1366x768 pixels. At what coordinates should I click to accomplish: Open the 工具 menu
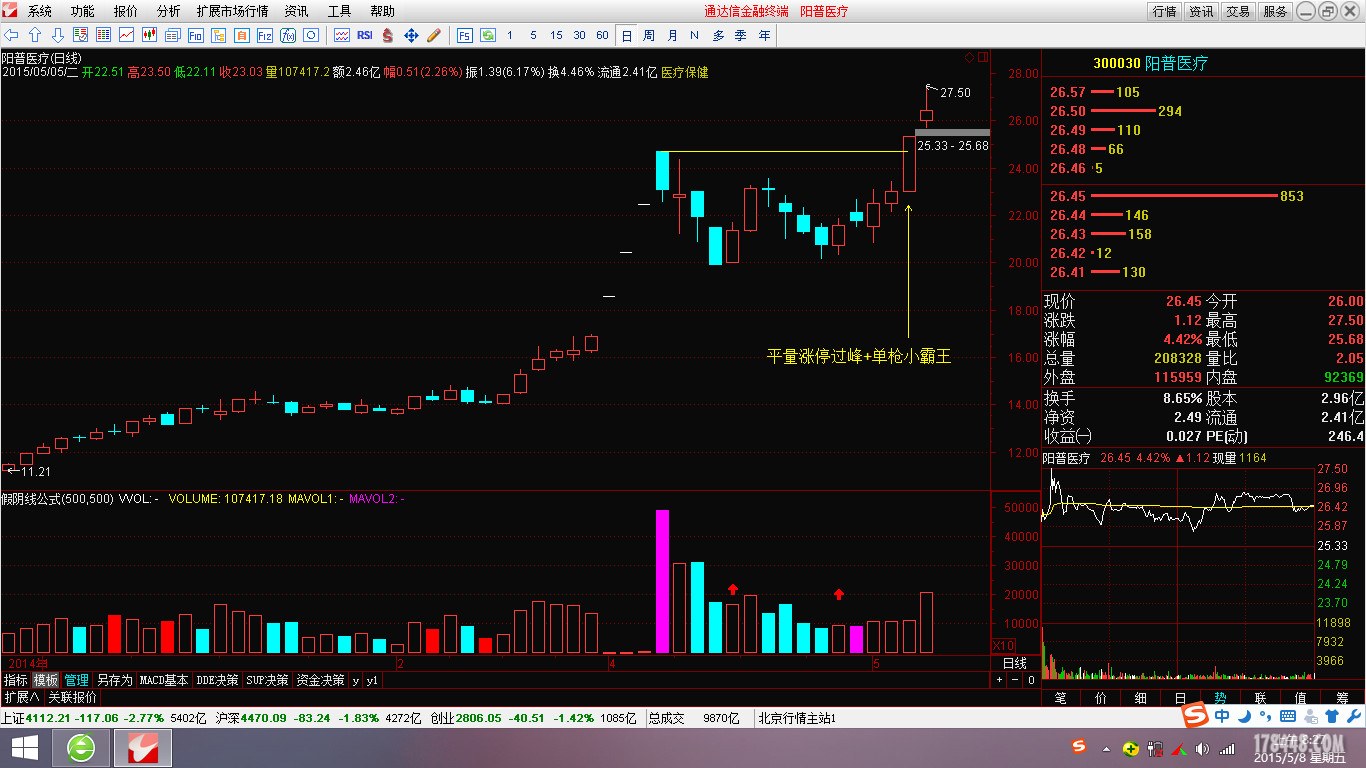tap(340, 11)
